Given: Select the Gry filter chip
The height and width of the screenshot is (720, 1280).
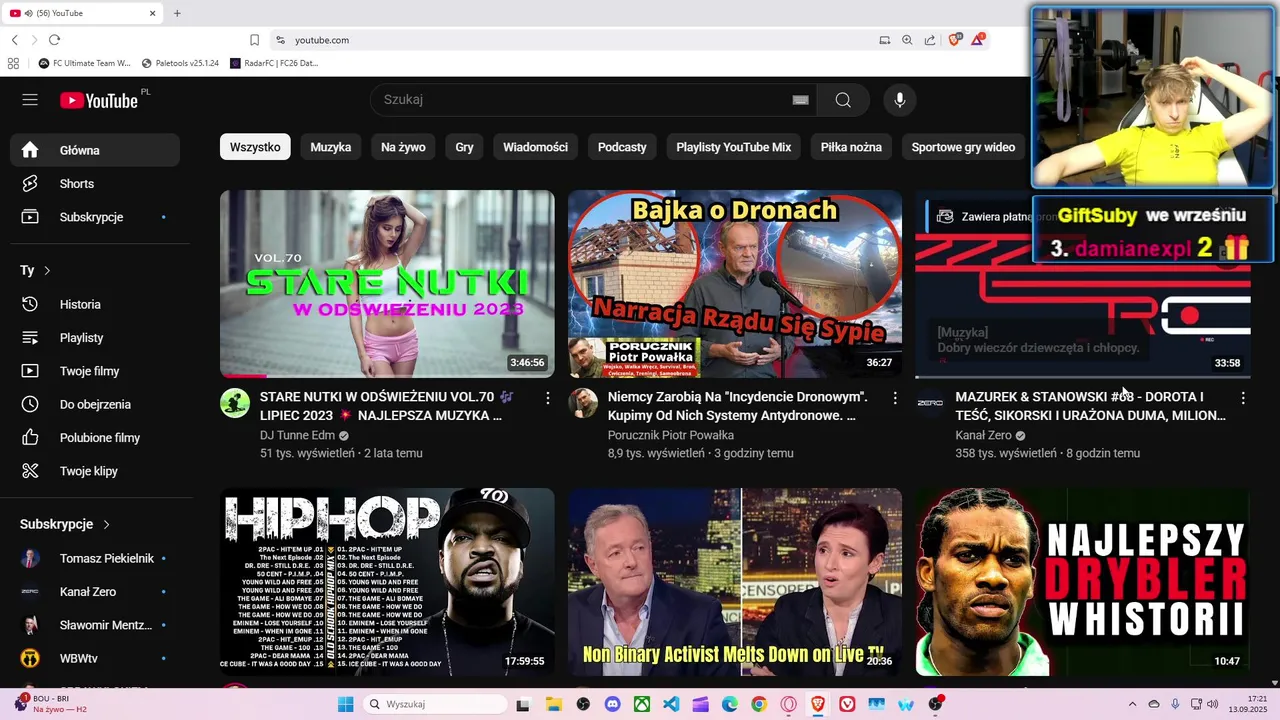Looking at the screenshot, I should [464, 147].
